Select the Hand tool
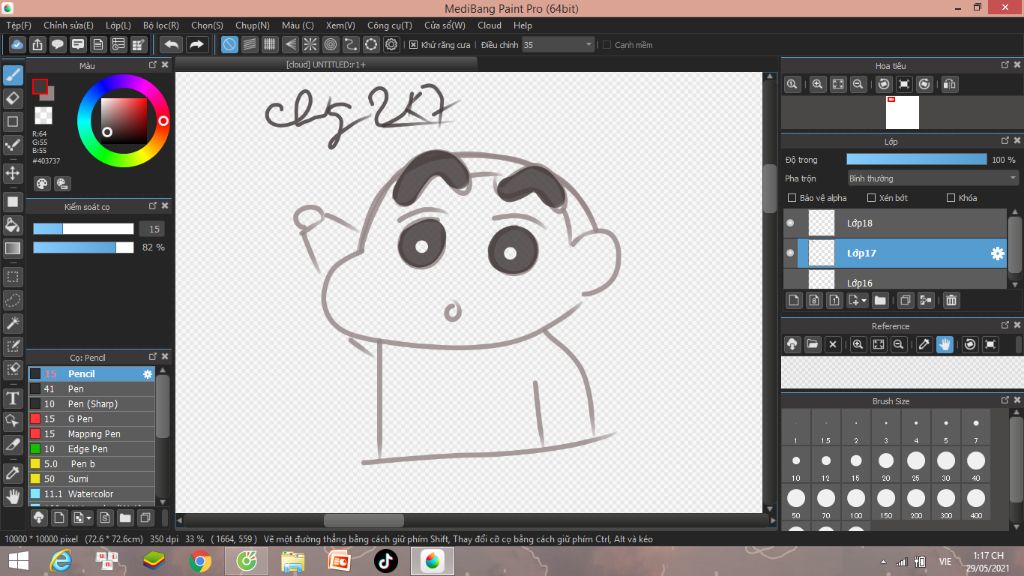The width and height of the screenshot is (1024, 576). coord(12,496)
